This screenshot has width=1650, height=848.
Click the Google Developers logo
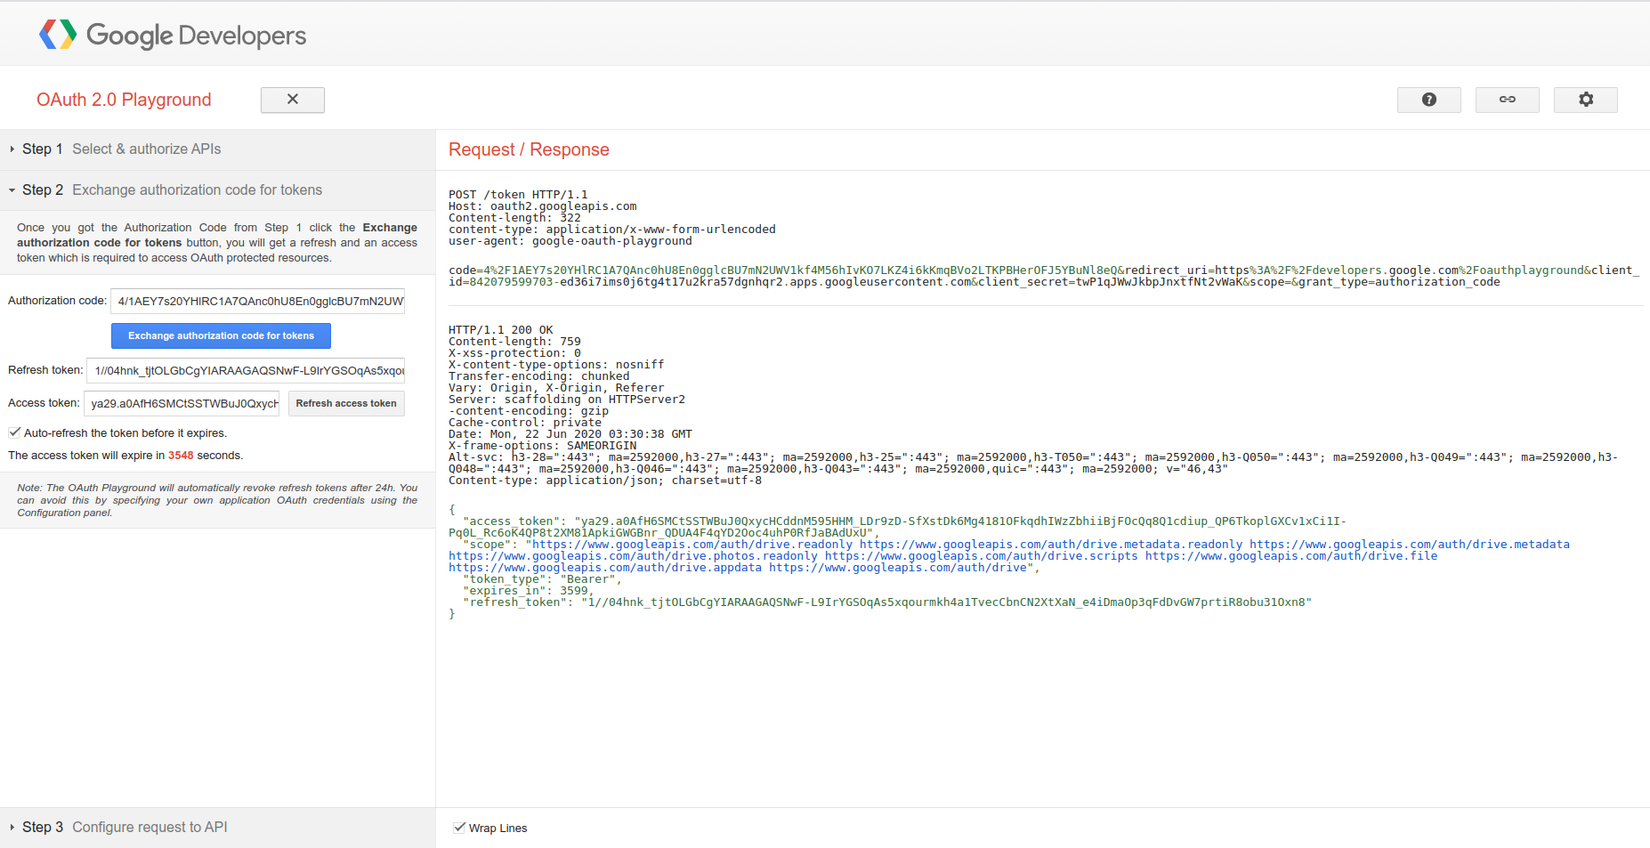(x=172, y=35)
